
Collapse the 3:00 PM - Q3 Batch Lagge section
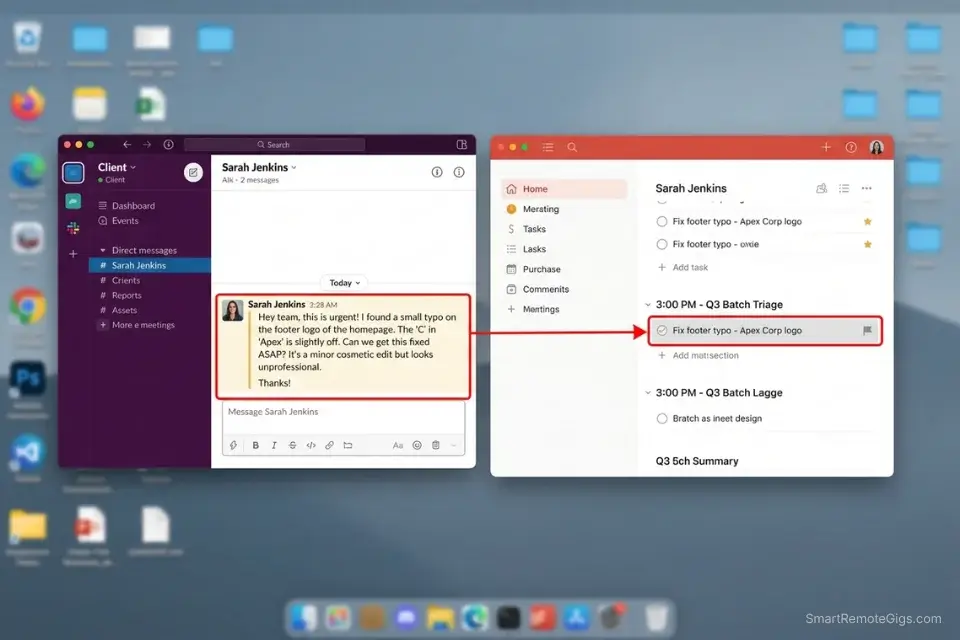[x=648, y=393]
